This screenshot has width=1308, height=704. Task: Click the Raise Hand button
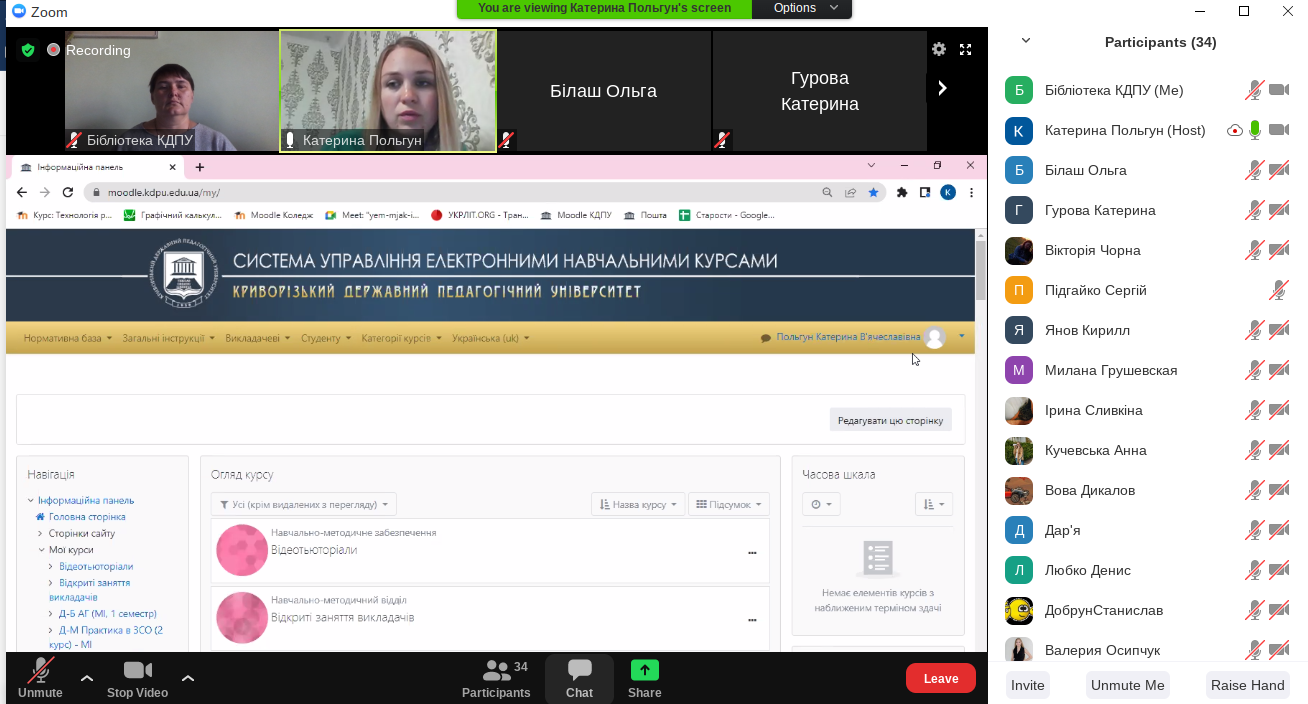pyautogui.click(x=1247, y=685)
